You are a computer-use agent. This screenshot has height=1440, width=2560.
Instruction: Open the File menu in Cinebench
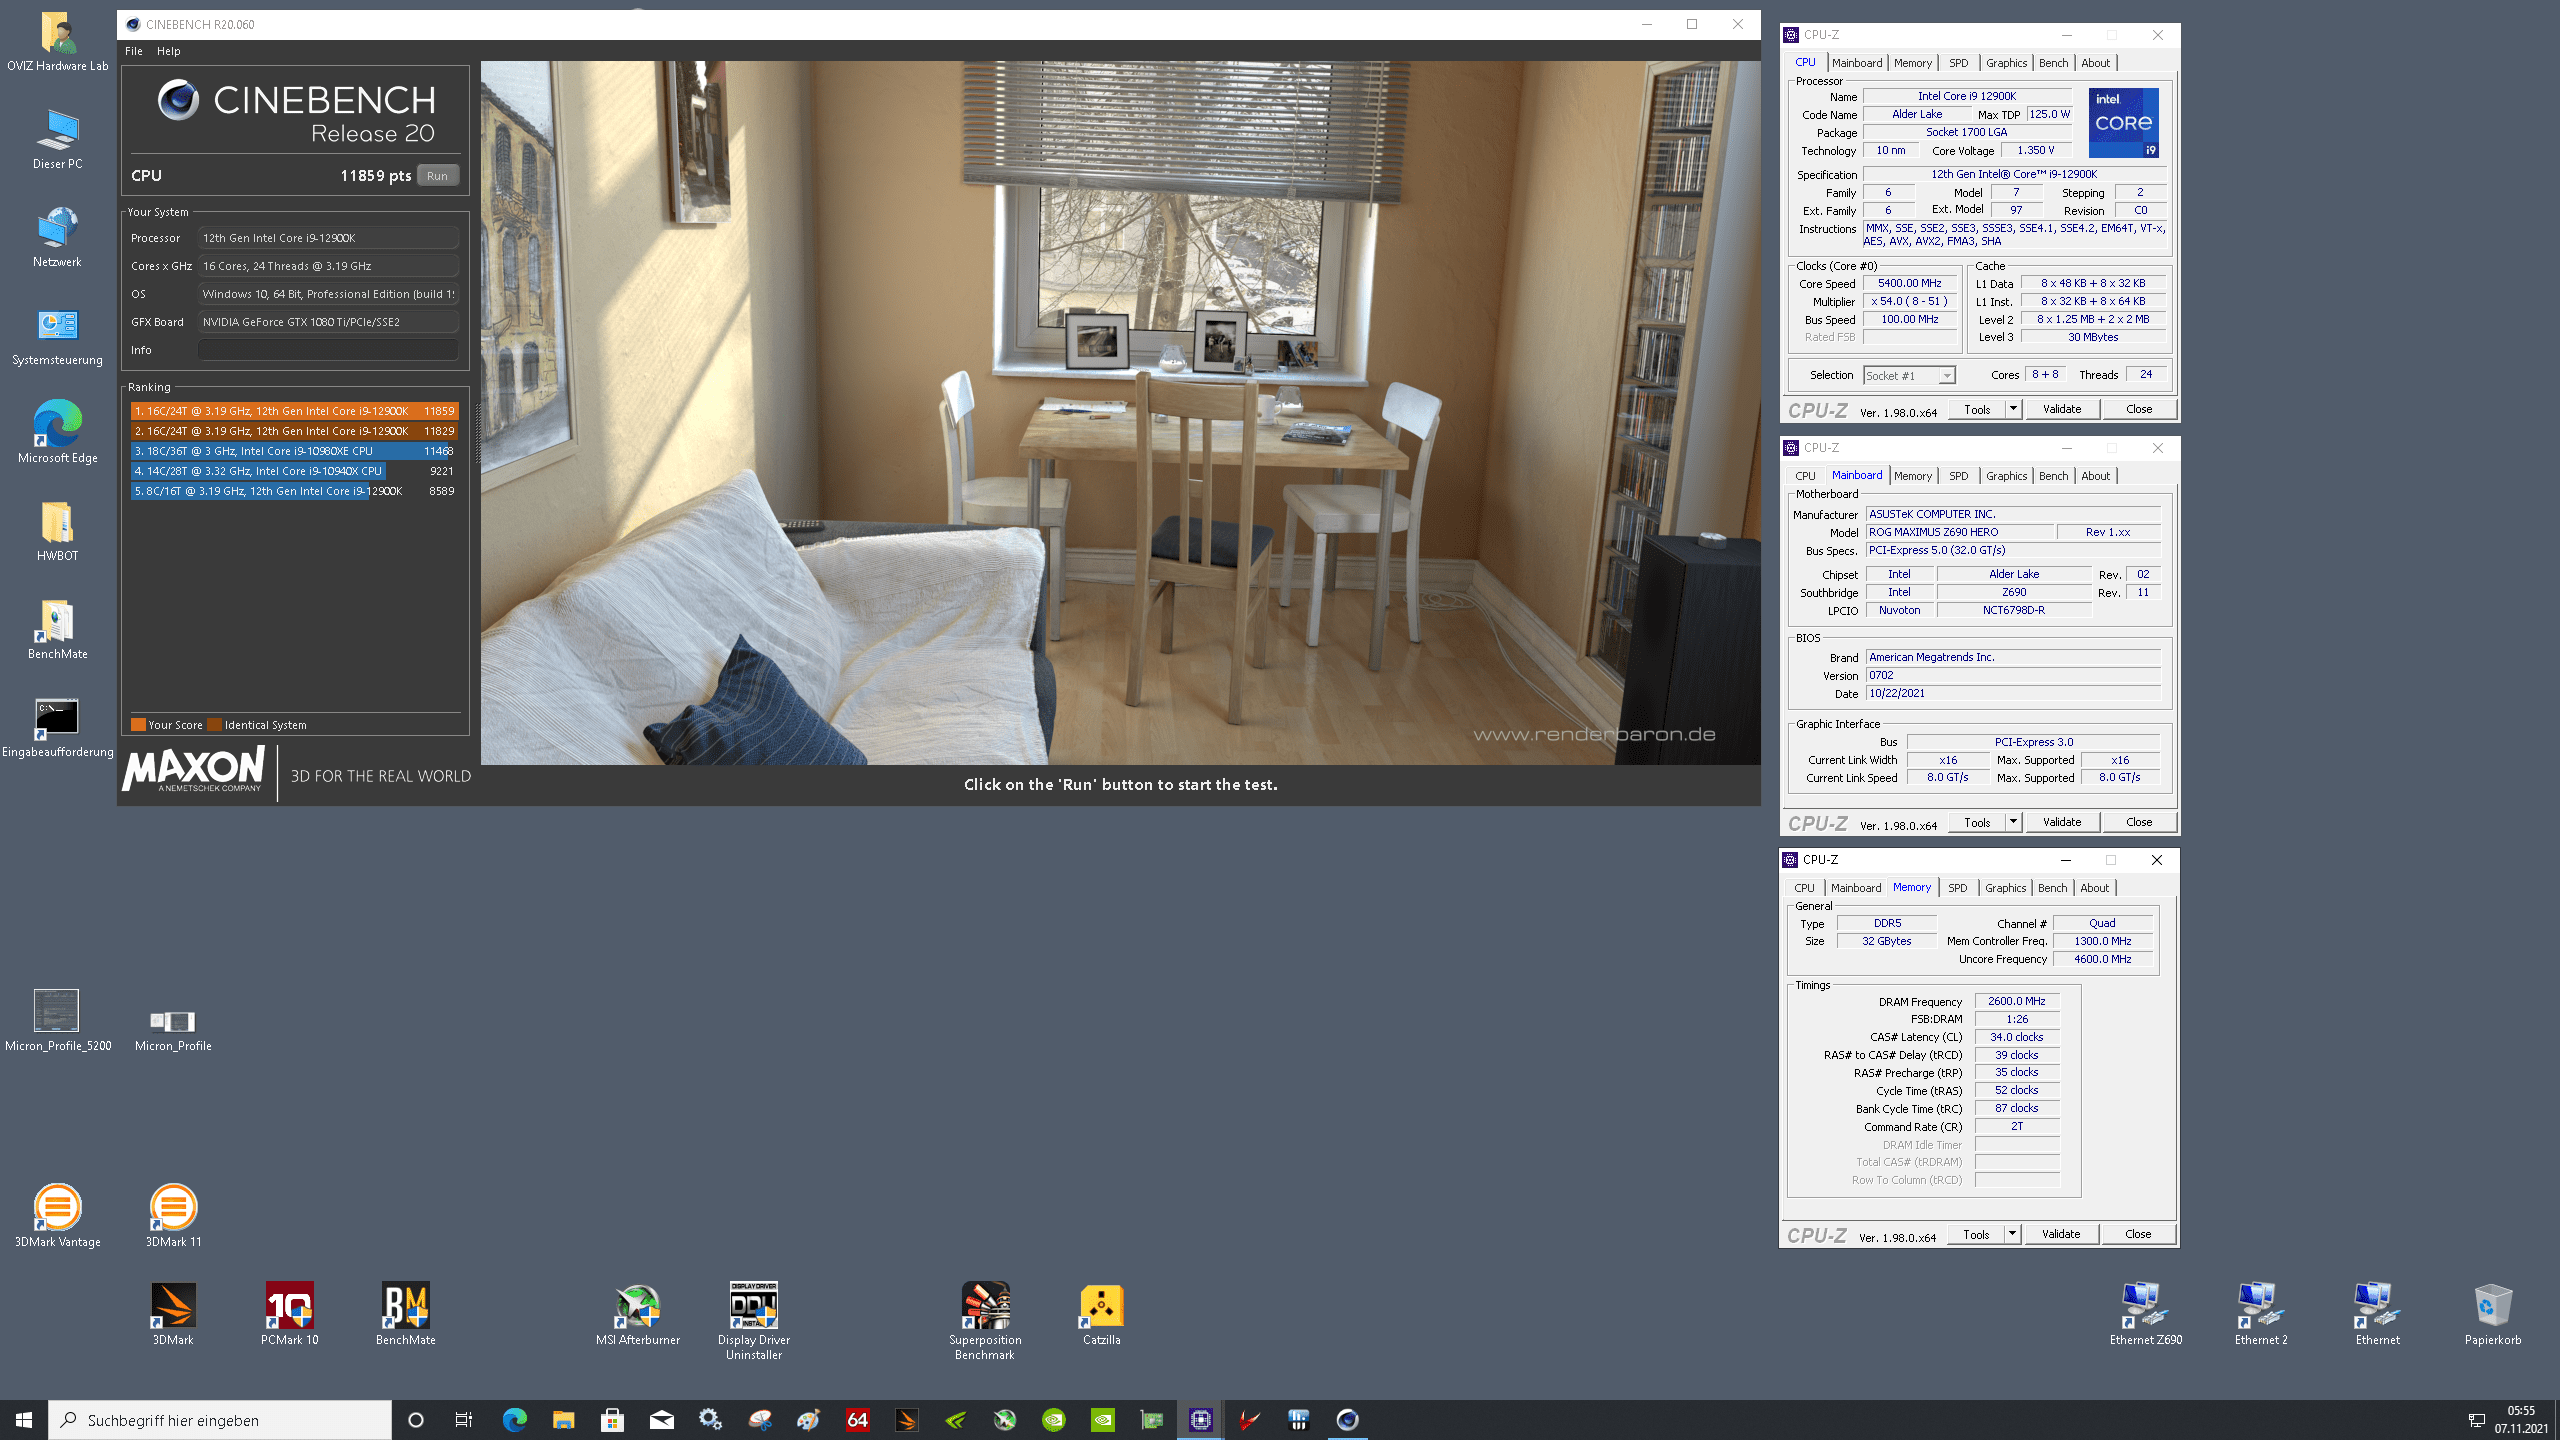[134, 51]
